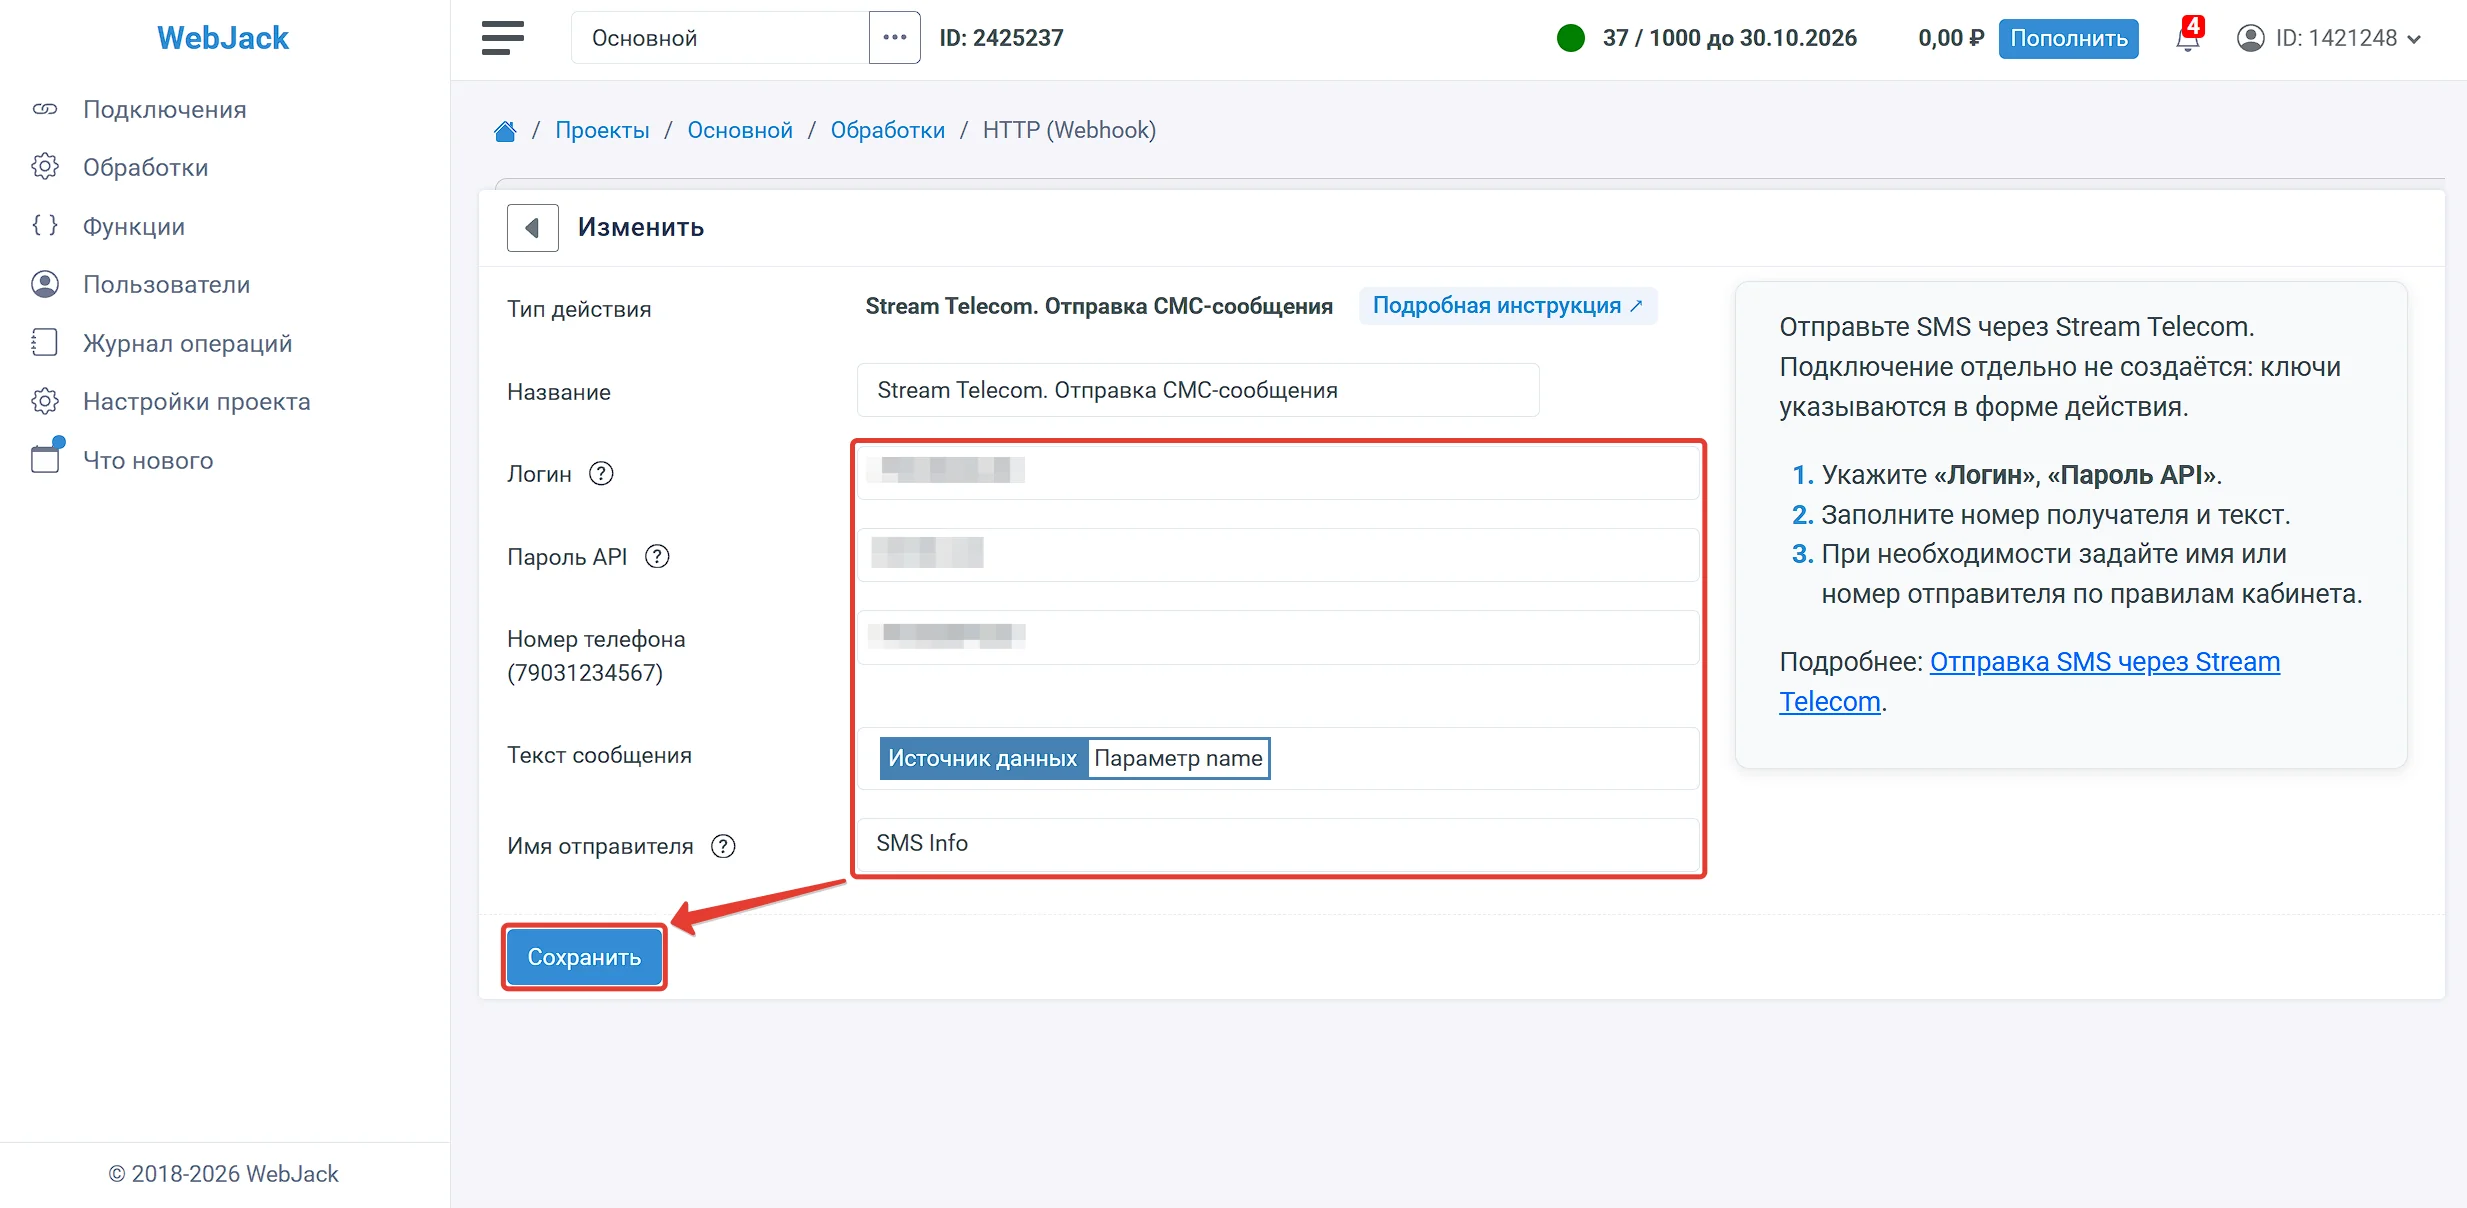Open the help icon beside Логин
This screenshot has height=1208, width=2467.
tap(601, 474)
